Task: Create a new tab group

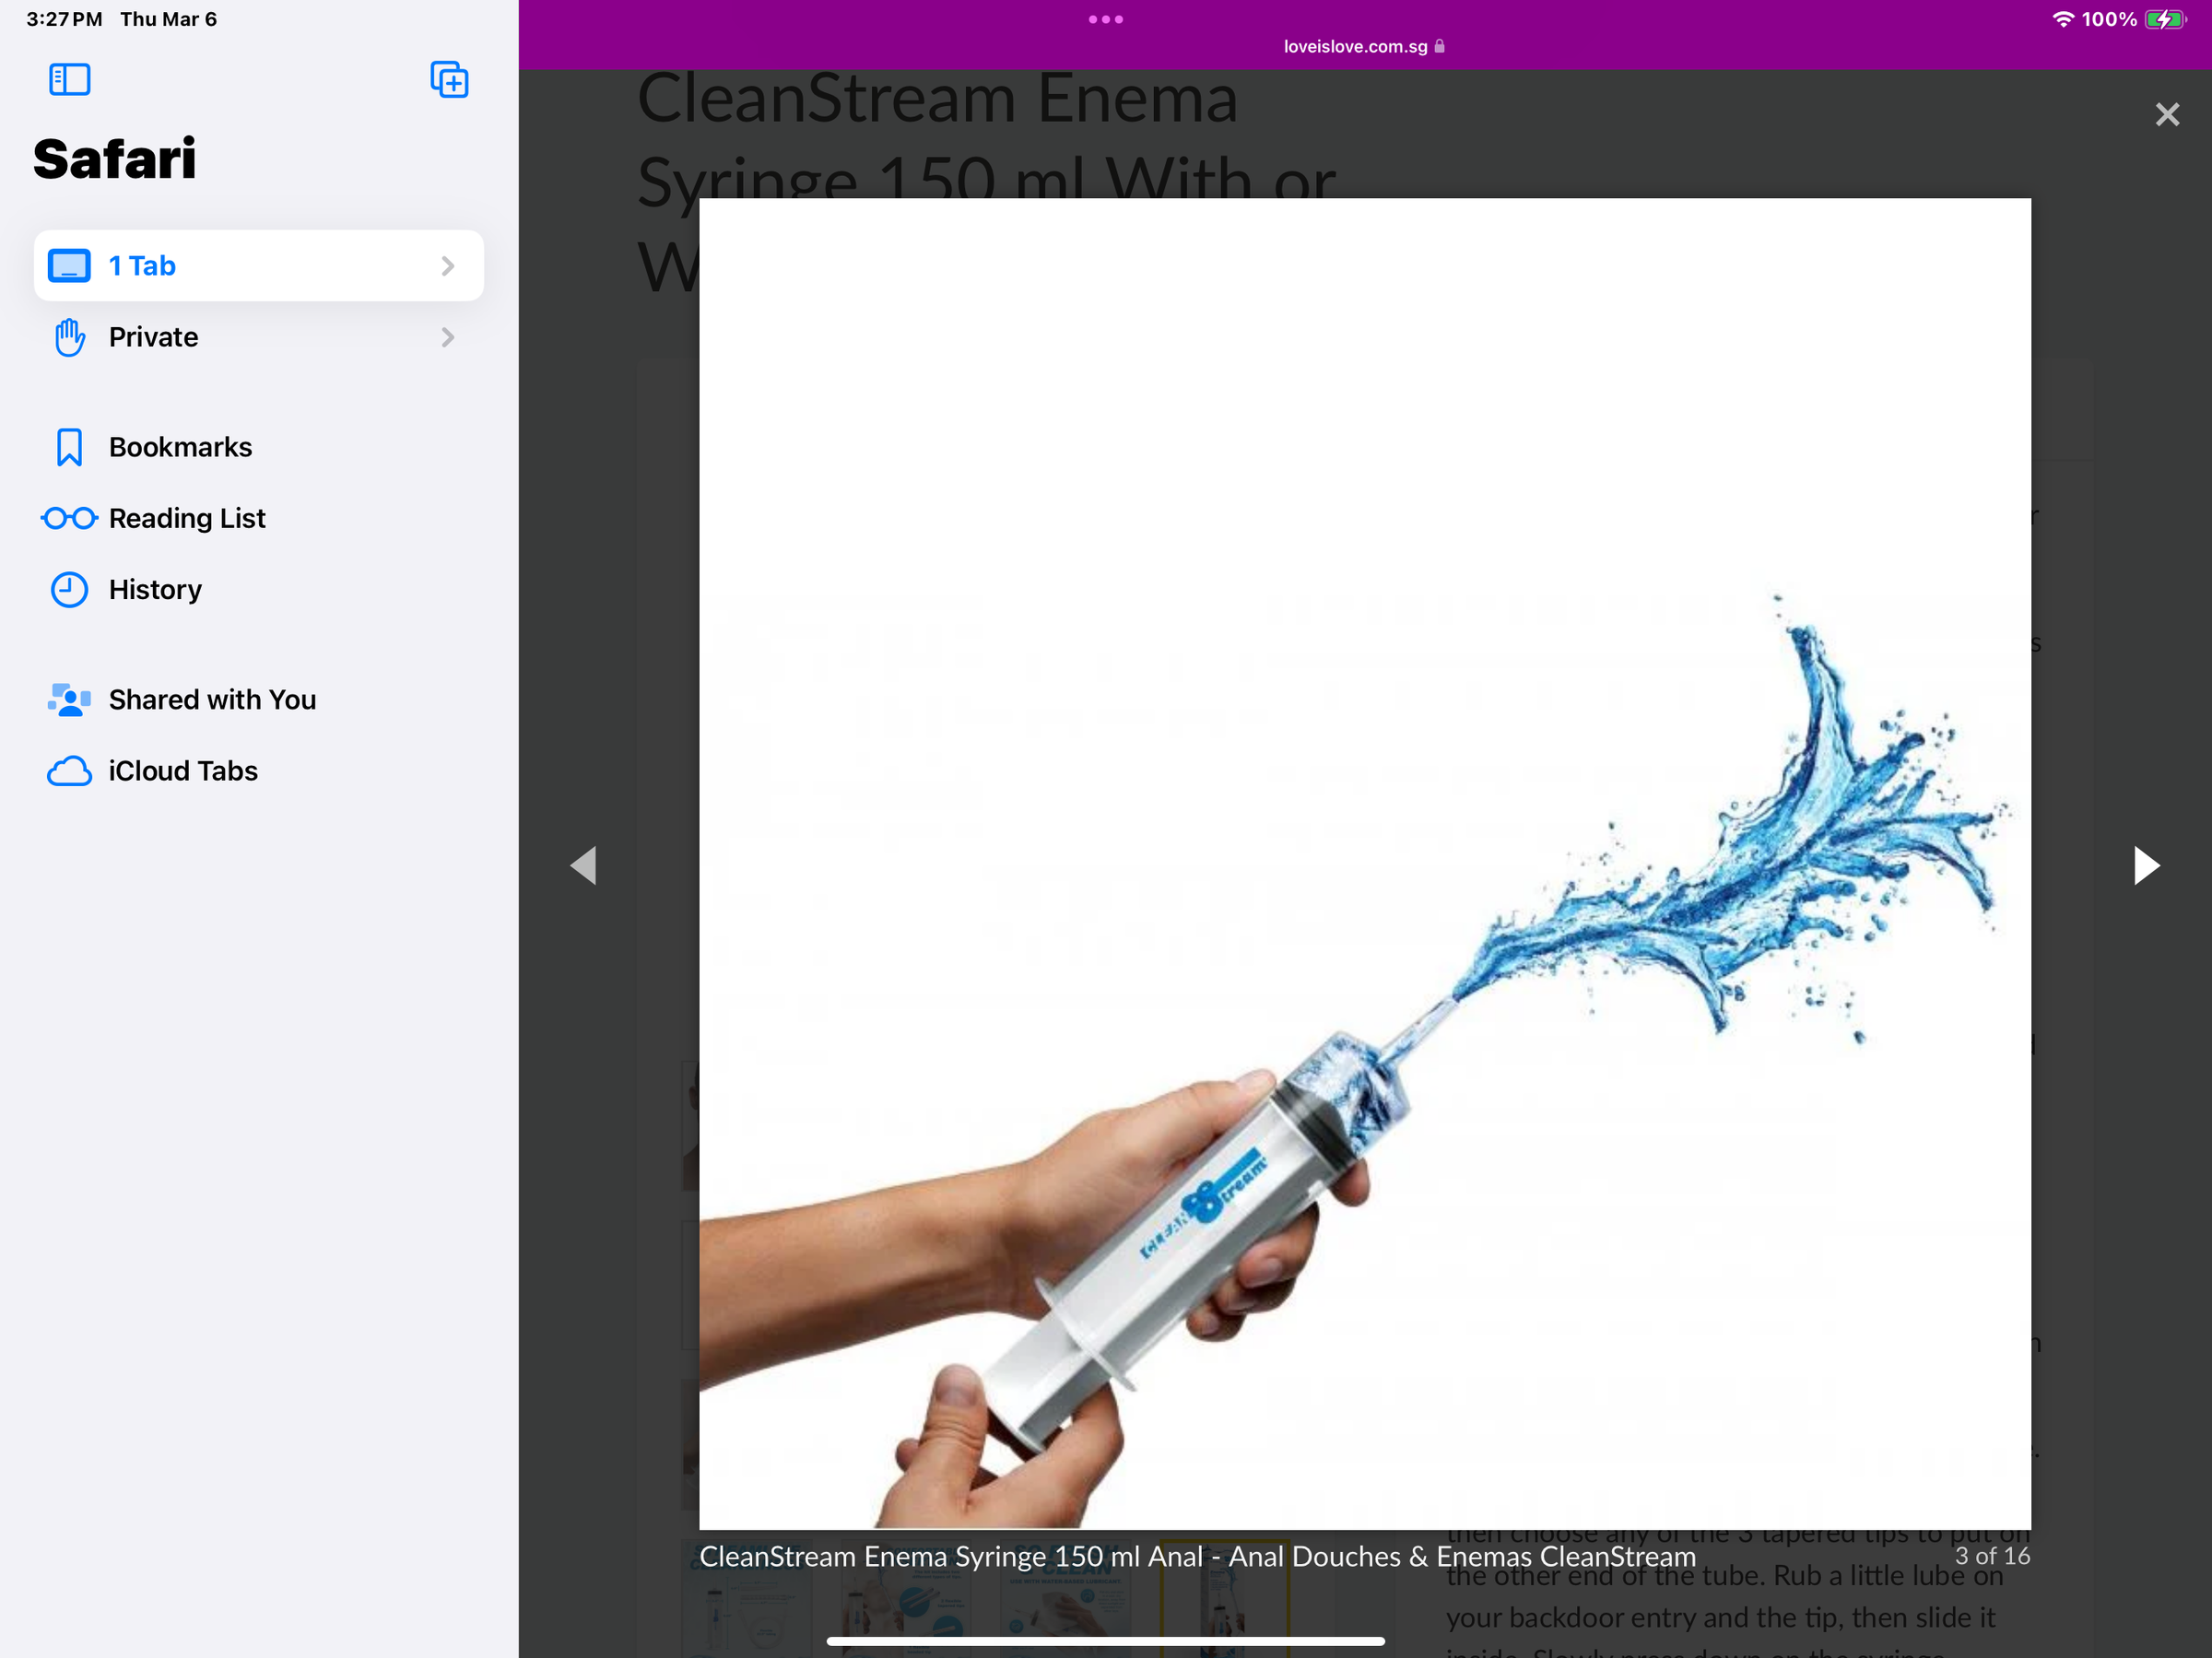Action: (449, 79)
